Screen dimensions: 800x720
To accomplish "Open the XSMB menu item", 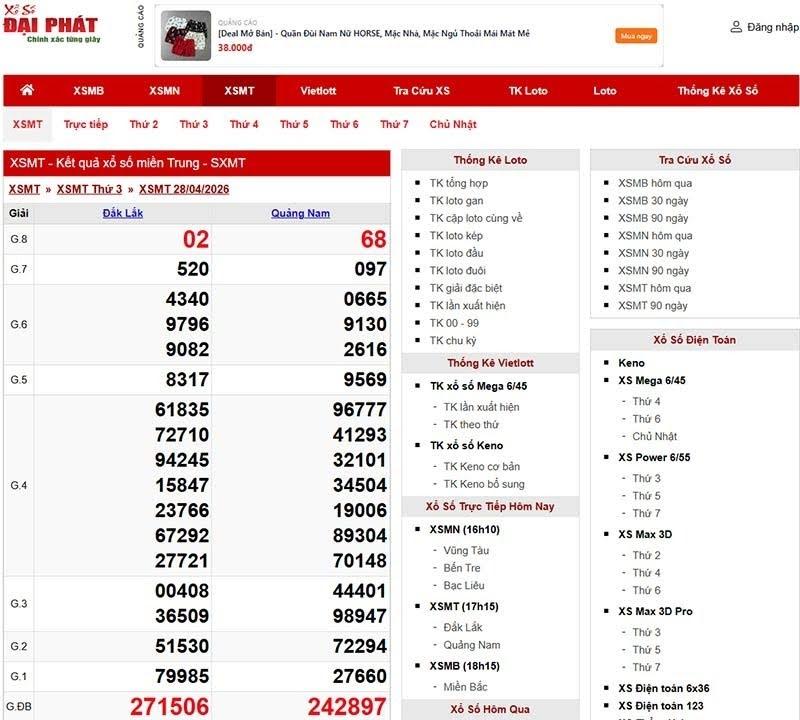I will (88, 91).
